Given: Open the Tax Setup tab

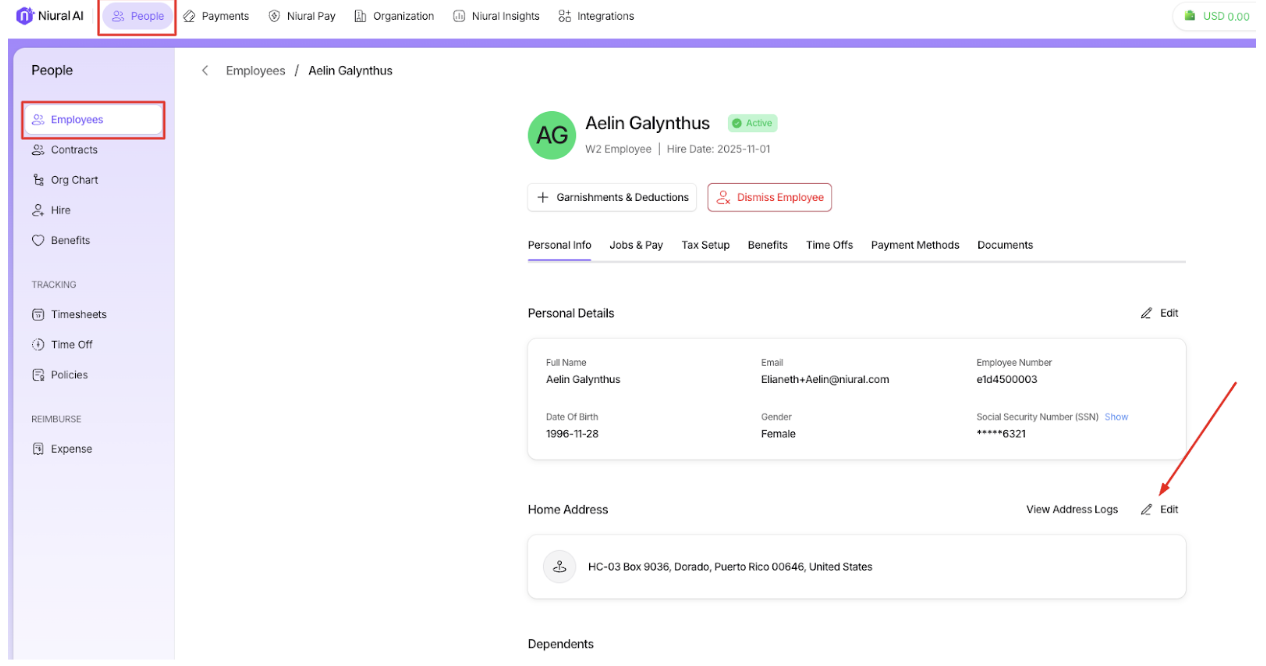Looking at the screenshot, I should [705, 245].
